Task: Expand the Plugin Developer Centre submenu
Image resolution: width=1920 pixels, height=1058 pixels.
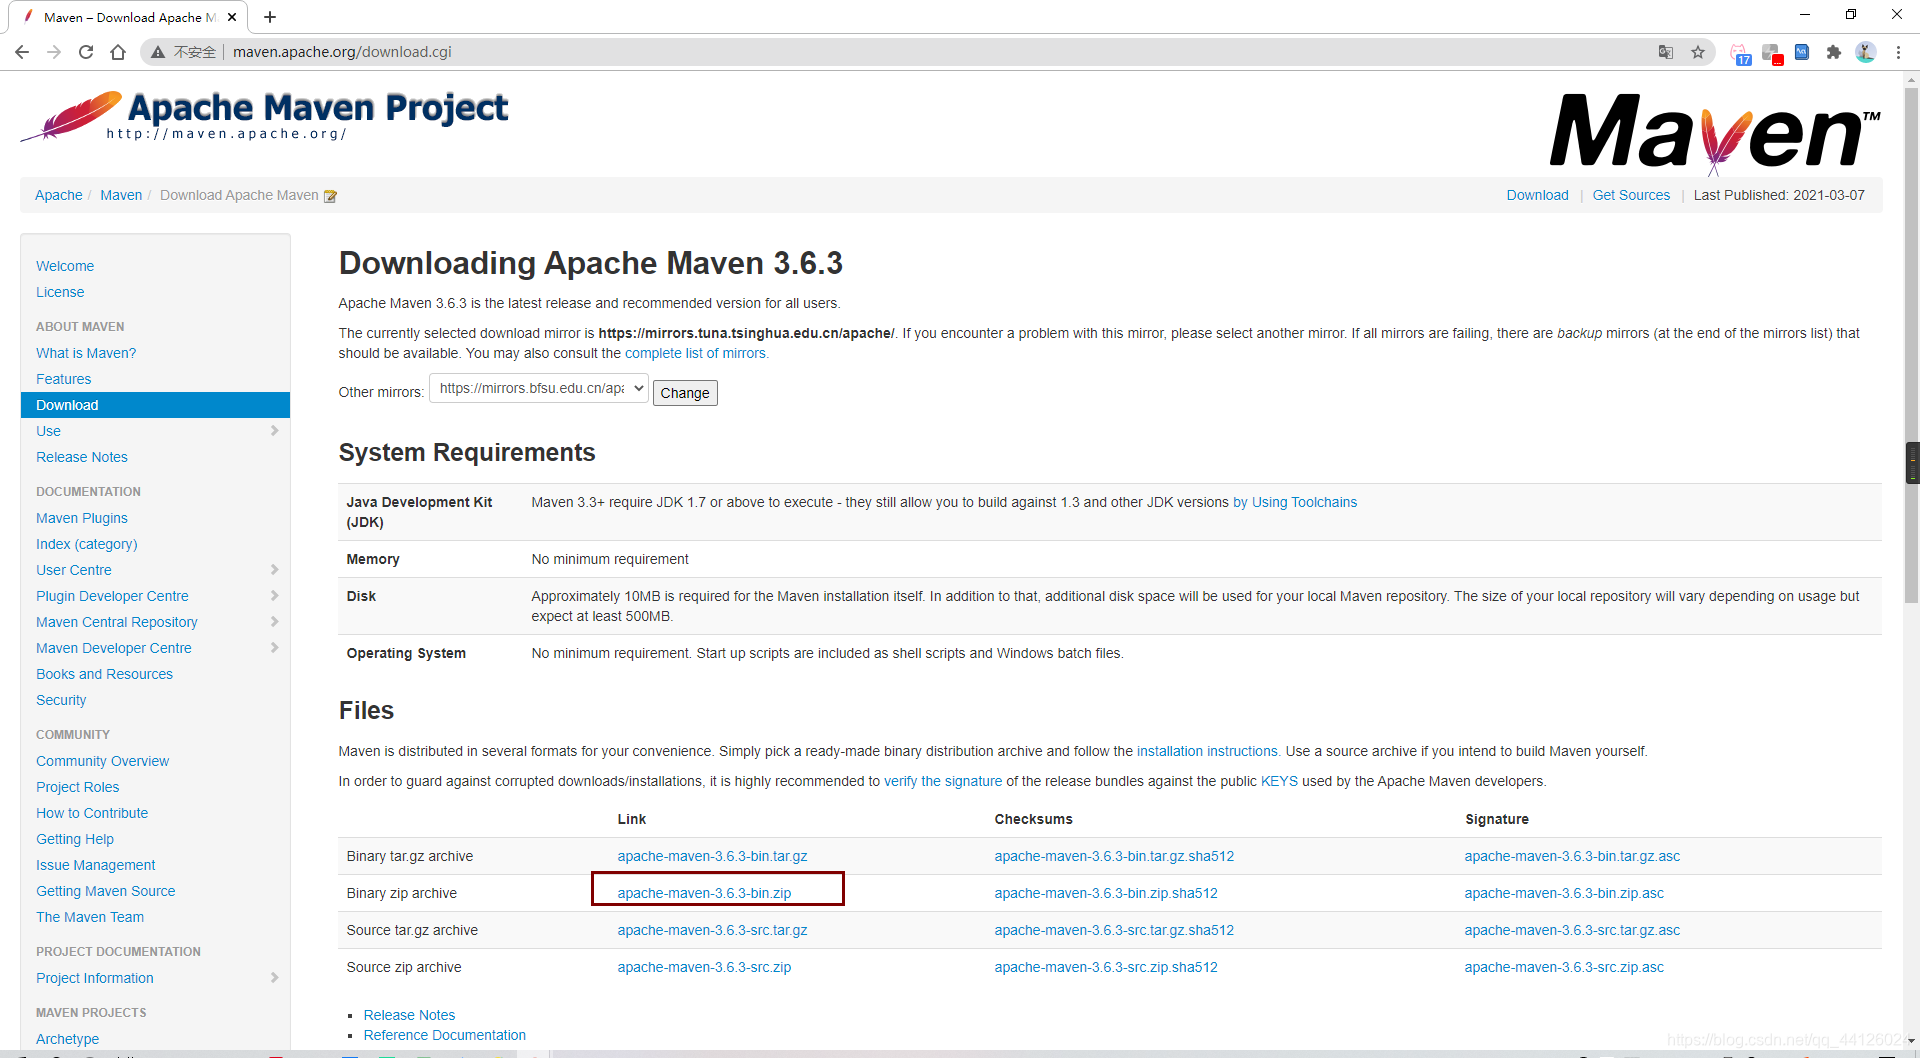Action: pos(274,596)
